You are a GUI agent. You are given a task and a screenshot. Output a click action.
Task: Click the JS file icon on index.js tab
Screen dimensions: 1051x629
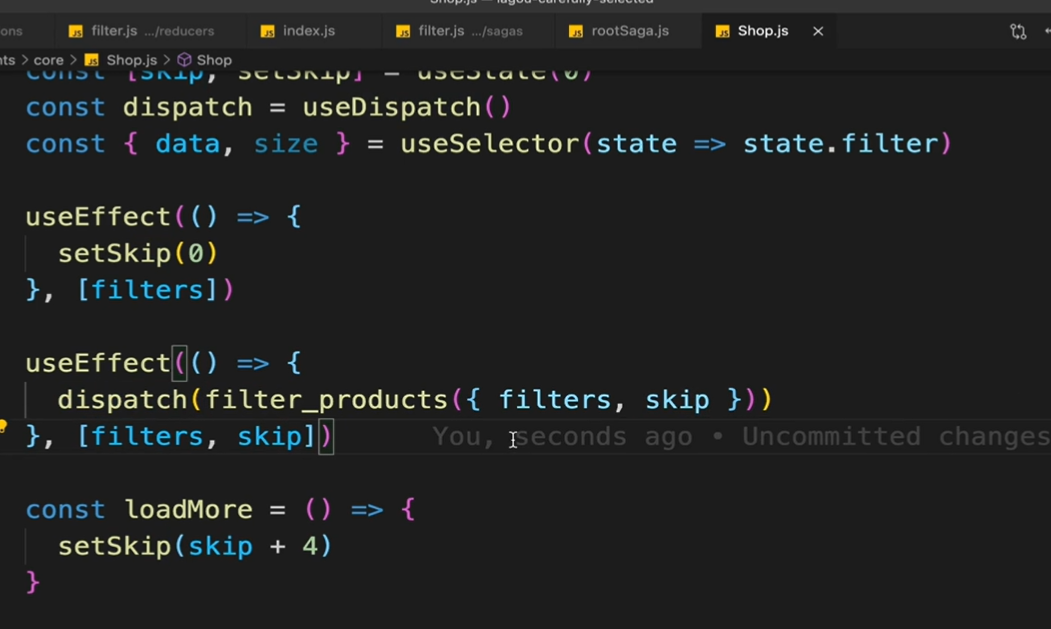tap(267, 32)
